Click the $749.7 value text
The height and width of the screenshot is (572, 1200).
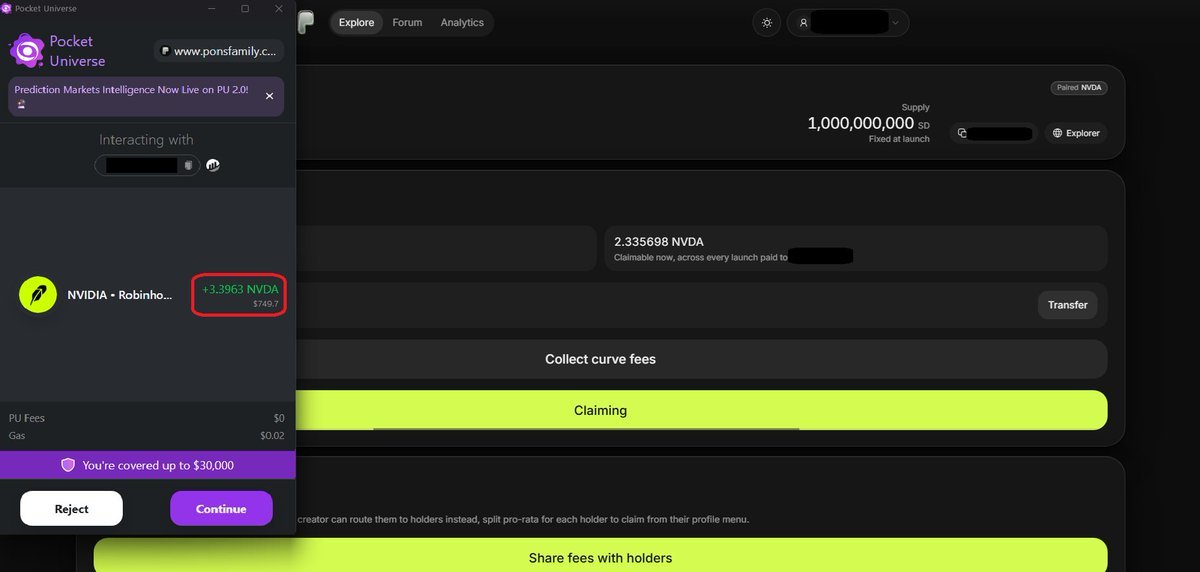[x=266, y=303]
